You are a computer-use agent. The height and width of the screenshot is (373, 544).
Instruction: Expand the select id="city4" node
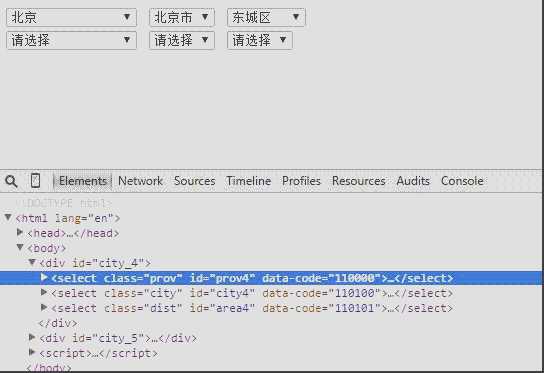44,293
